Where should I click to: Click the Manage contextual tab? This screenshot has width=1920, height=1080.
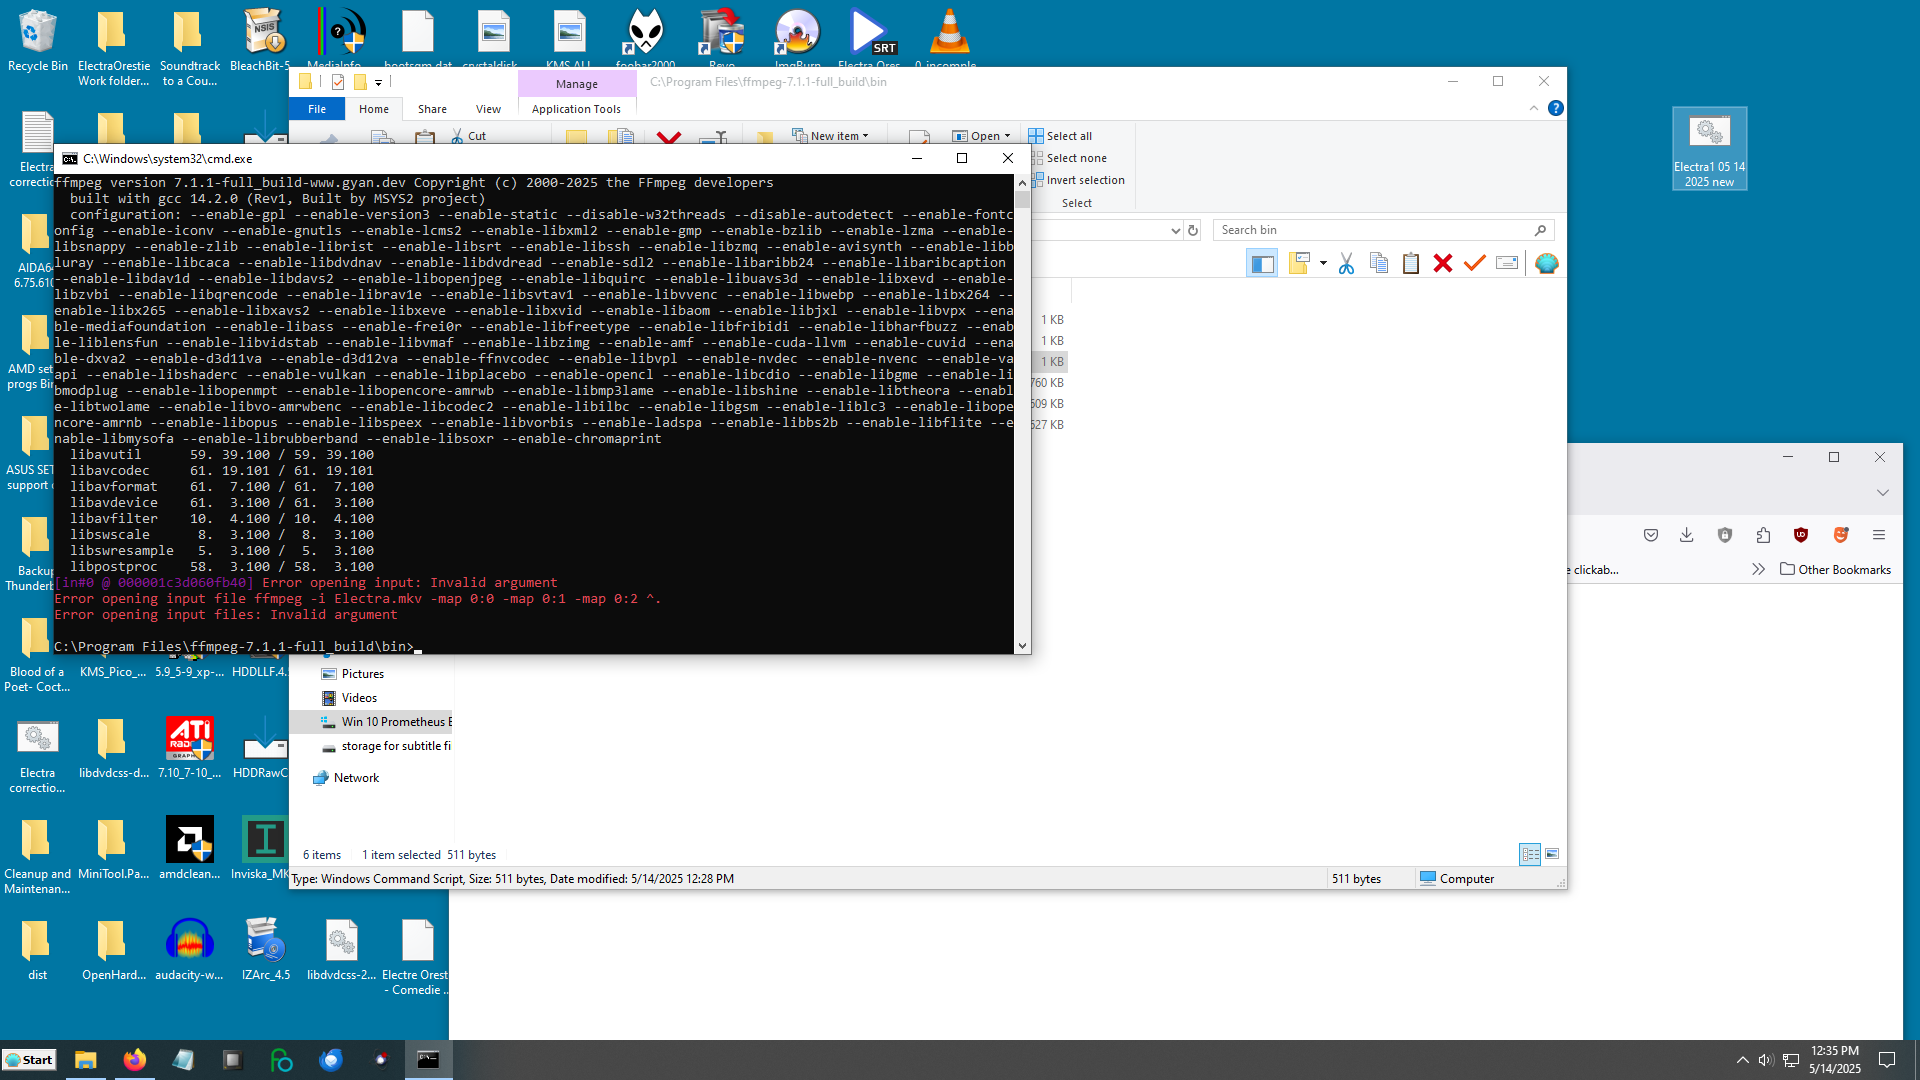tap(577, 84)
